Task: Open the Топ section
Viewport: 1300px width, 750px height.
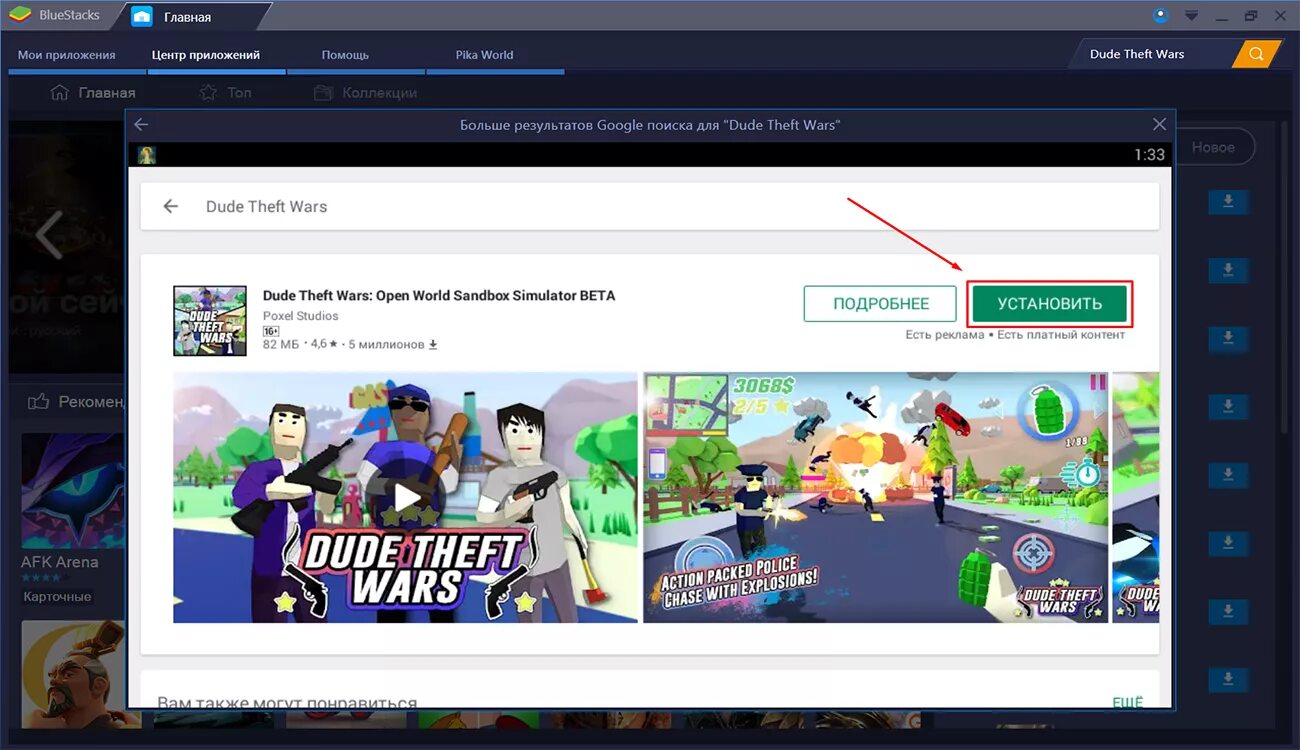Action: pos(225,92)
